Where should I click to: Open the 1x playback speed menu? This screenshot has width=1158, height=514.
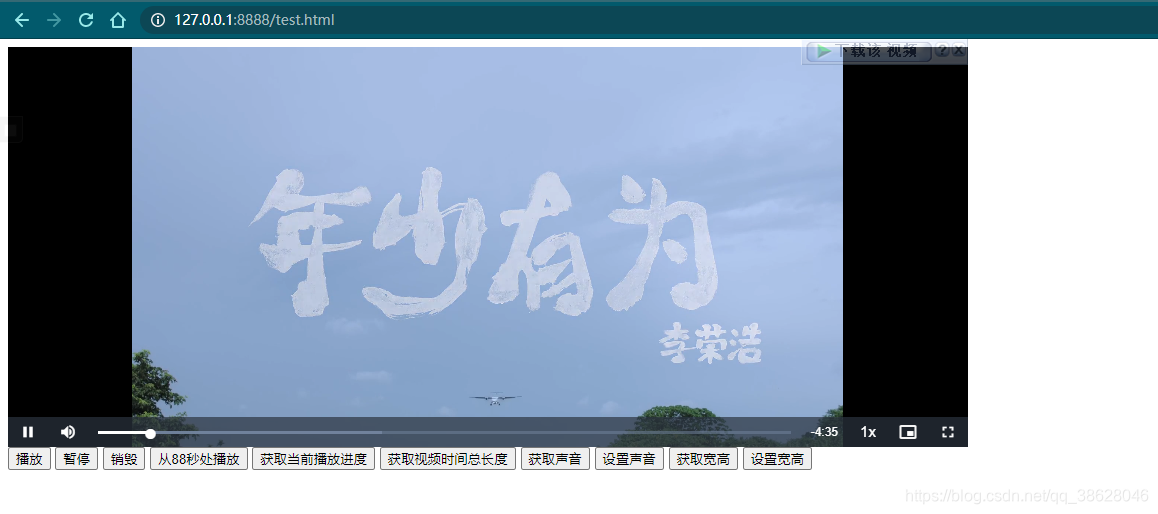[x=868, y=433]
